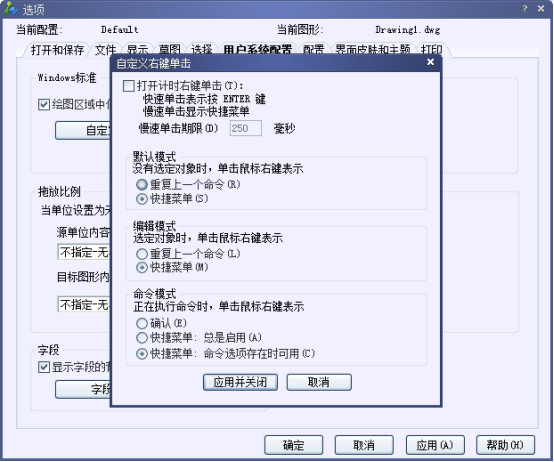Select command mode 确认 (E) radio

tap(142, 323)
